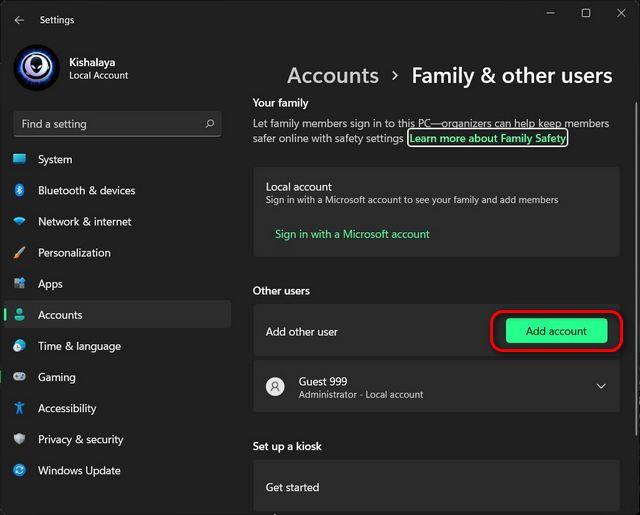Click the Add account button

tap(556, 331)
